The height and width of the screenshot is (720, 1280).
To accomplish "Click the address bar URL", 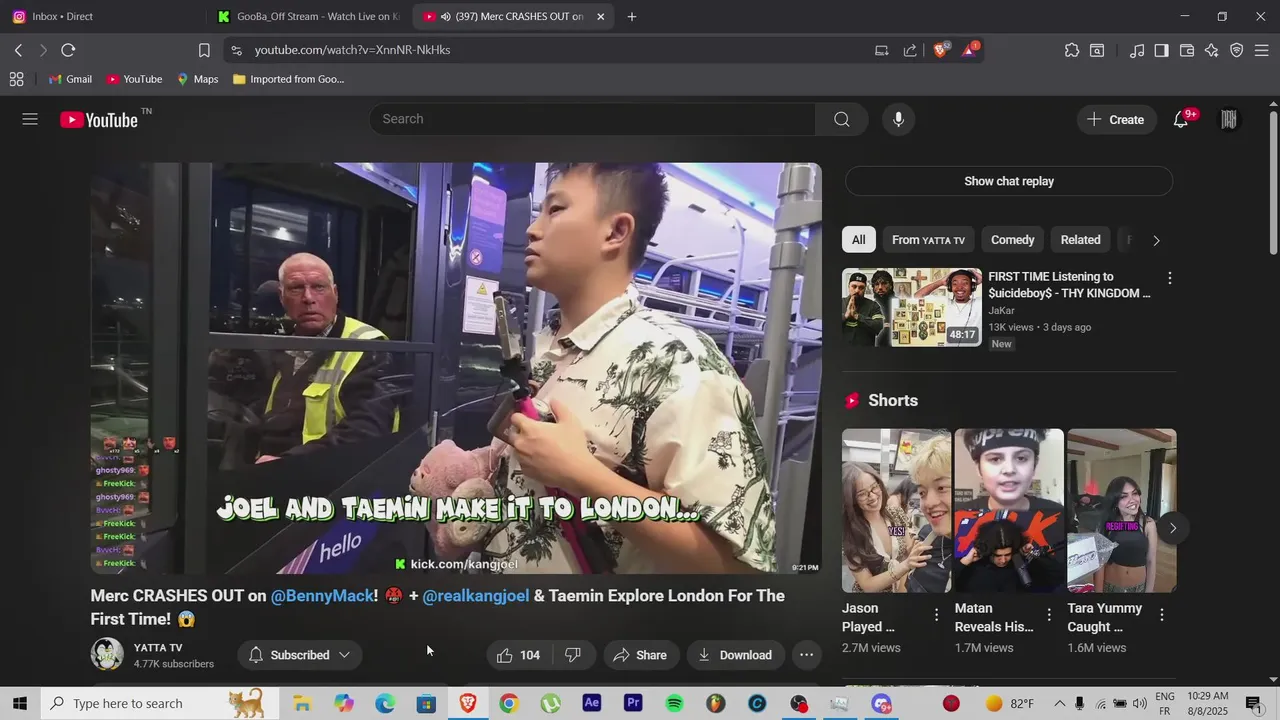I will coord(352,50).
